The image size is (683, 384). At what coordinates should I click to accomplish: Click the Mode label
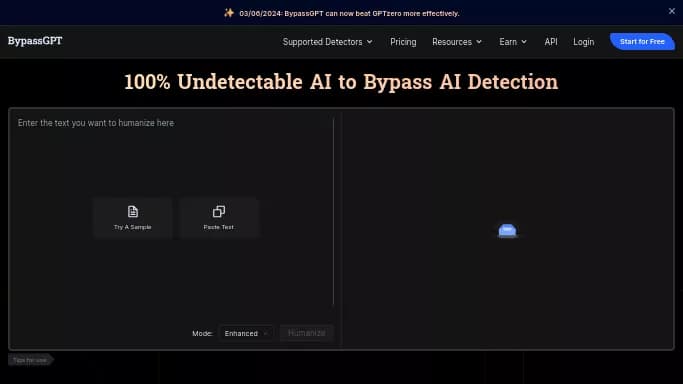pos(202,333)
